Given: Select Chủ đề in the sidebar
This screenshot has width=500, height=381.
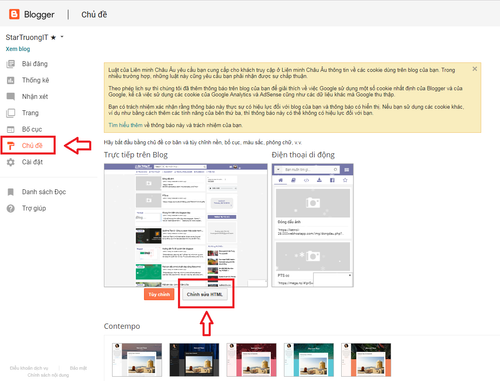Looking at the screenshot, I should click(x=32, y=145).
